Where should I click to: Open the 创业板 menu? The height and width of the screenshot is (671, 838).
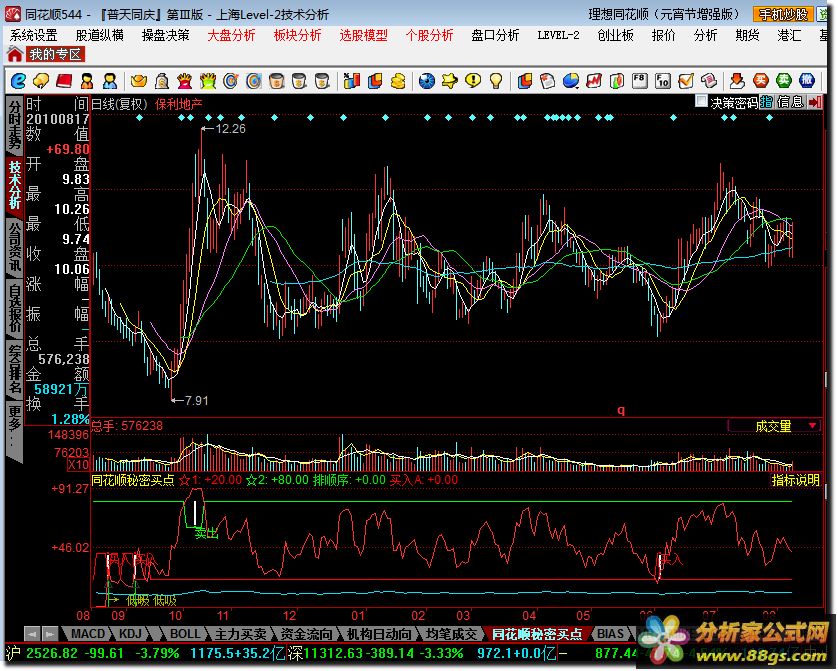[x=616, y=36]
